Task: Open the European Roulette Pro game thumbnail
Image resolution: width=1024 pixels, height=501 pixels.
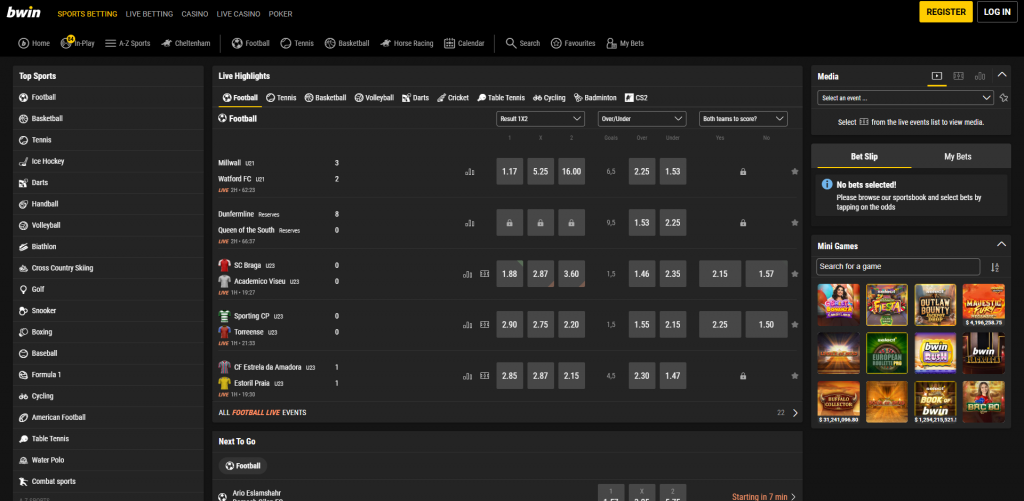Action: (887, 353)
